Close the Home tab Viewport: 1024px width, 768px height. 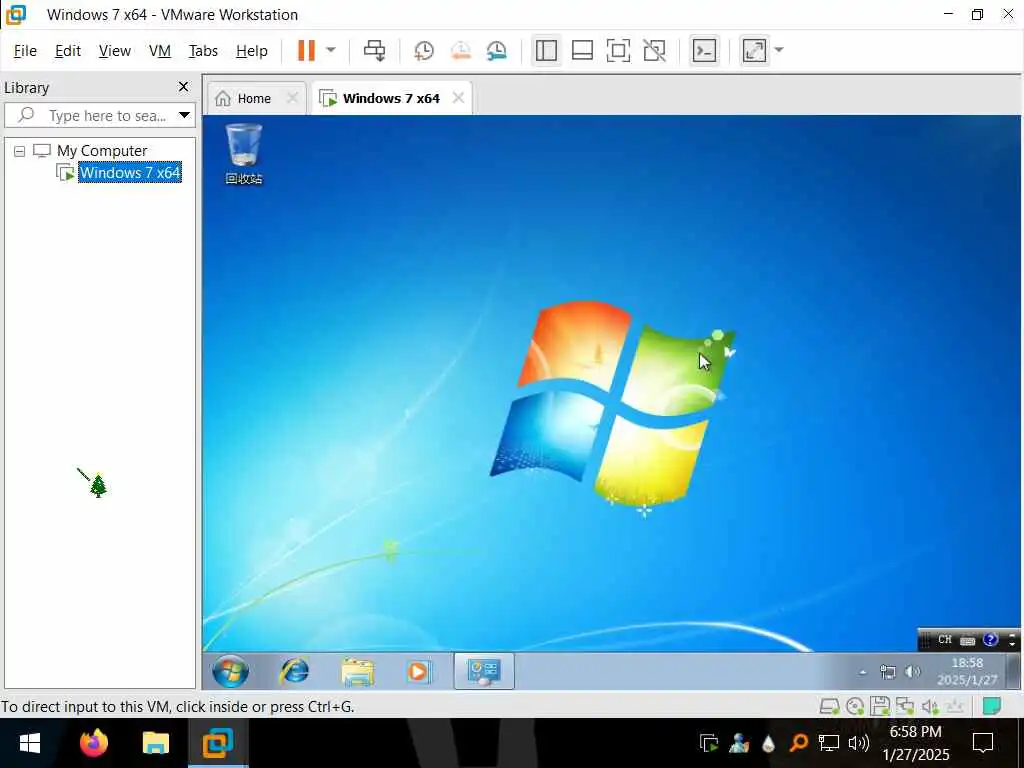tap(293, 98)
